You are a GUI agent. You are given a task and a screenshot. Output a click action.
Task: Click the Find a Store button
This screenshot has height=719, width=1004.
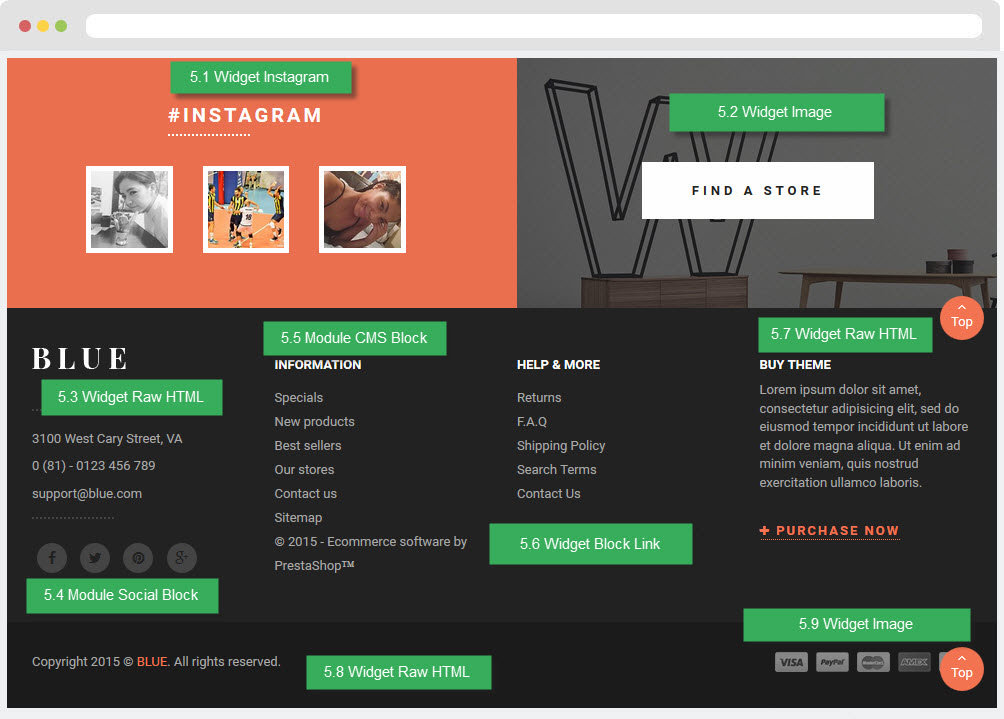pyautogui.click(x=757, y=190)
